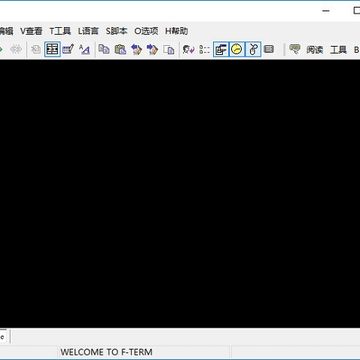The image size is (360, 360).
Task: Toggle the highlighted window settings icon
Action: (x=221, y=50)
